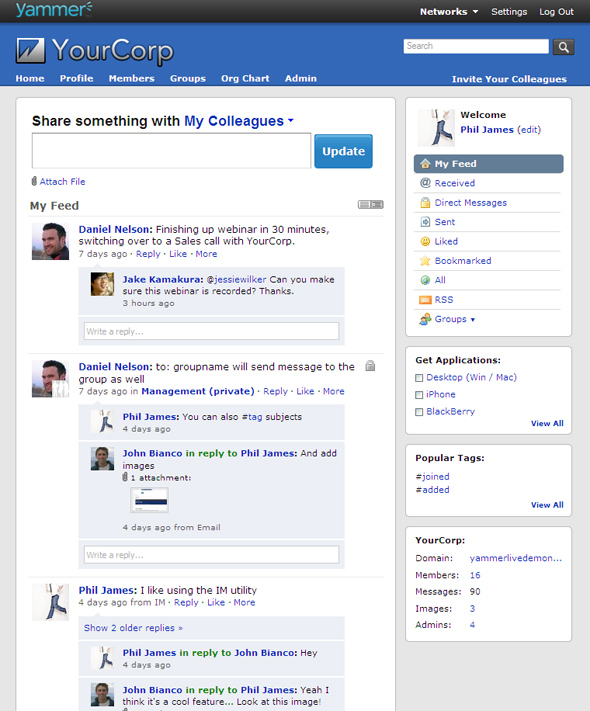Image resolution: width=590 pixels, height=711 pixels.
Task: Click the Direct Messages lock icon
Action: [425, 202]
